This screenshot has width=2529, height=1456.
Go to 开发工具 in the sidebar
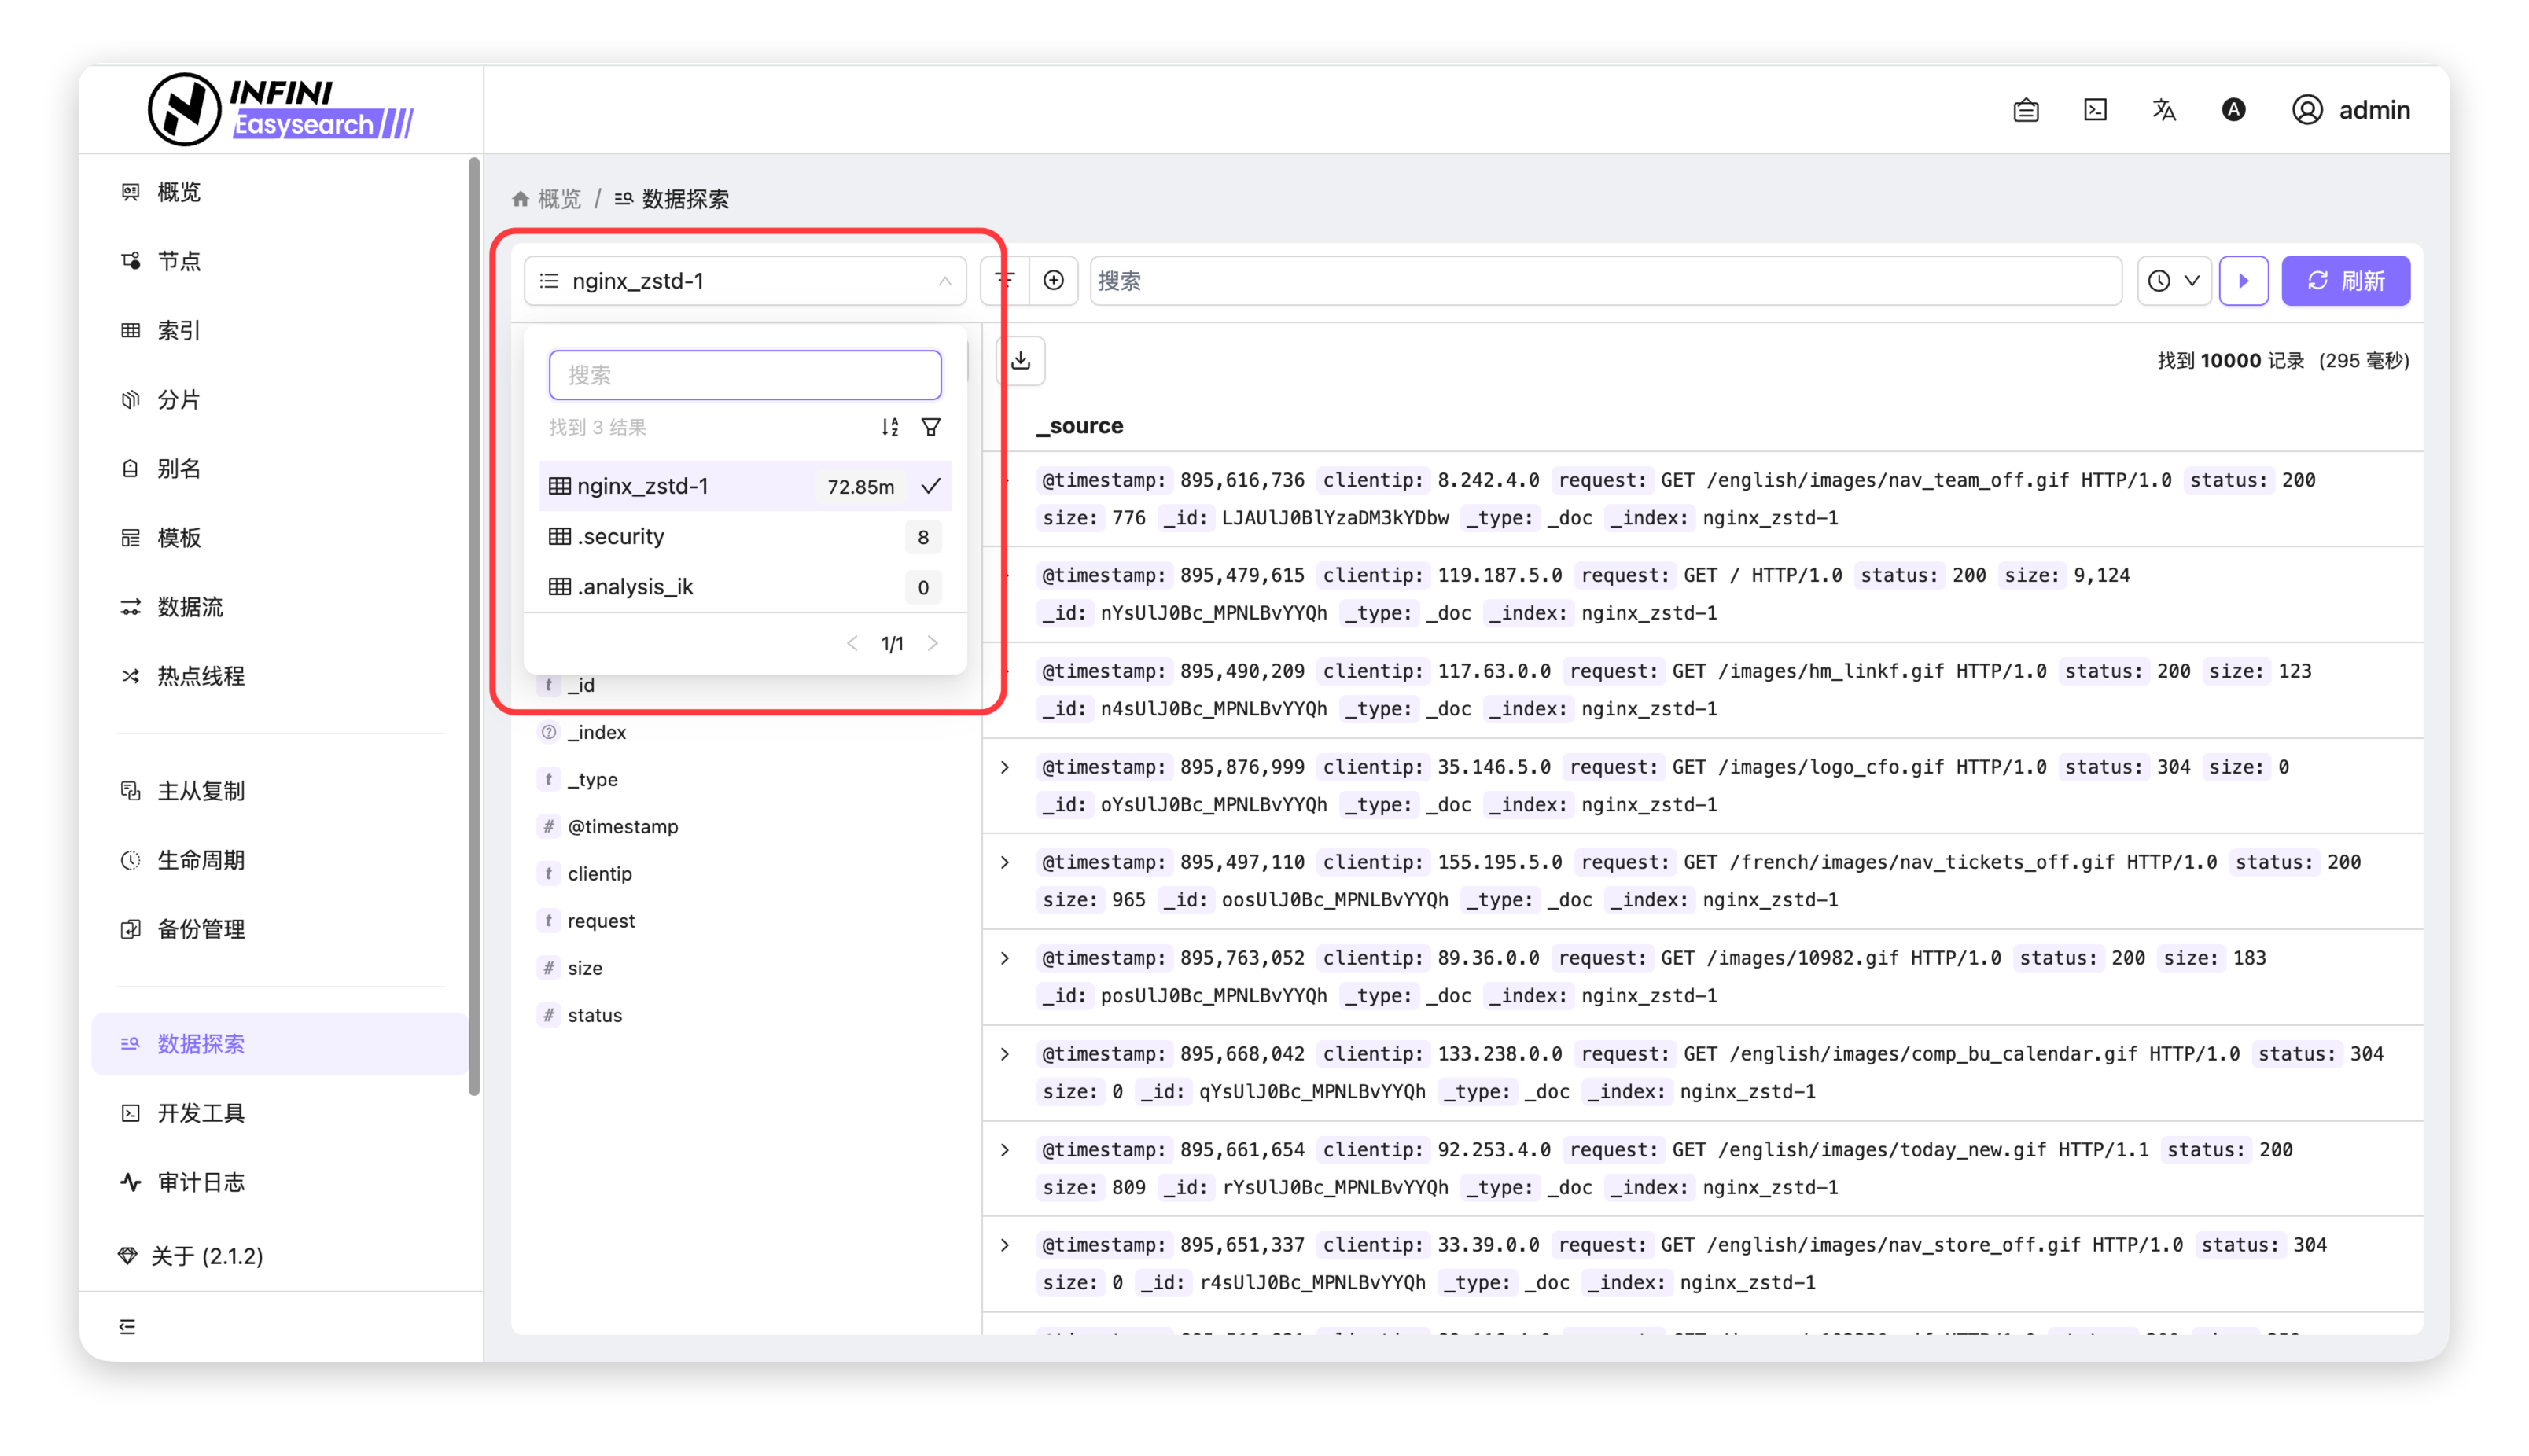pyautogui.click(x=200, y=1113)
